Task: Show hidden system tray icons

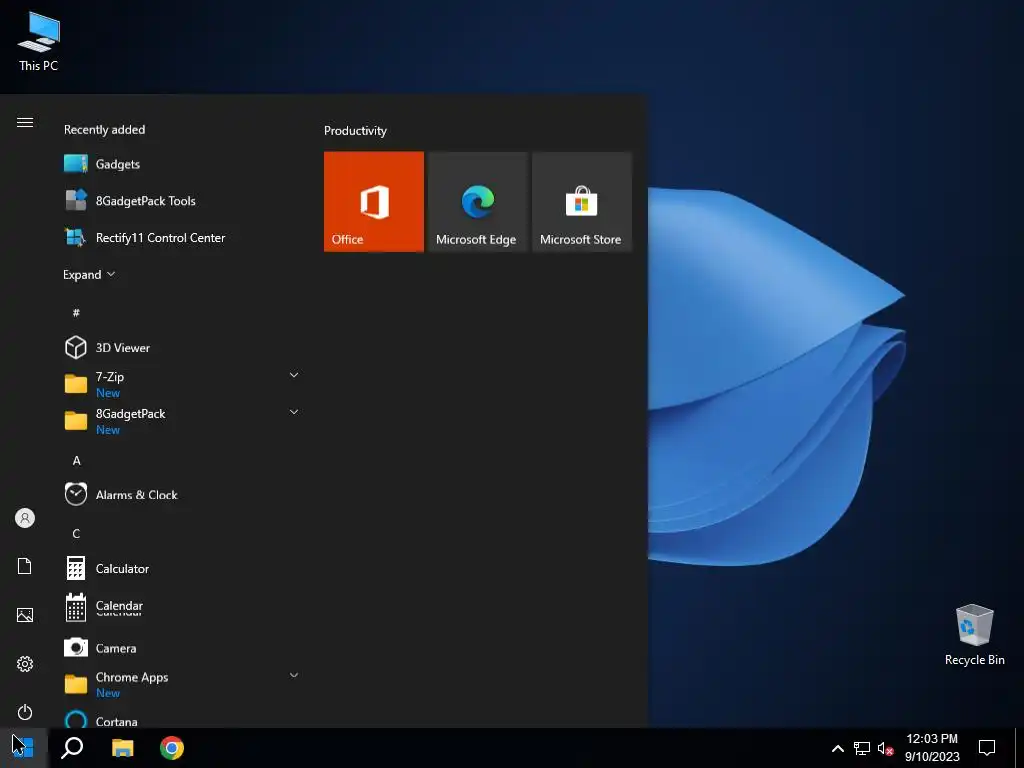Action: [x=838, y=748]
